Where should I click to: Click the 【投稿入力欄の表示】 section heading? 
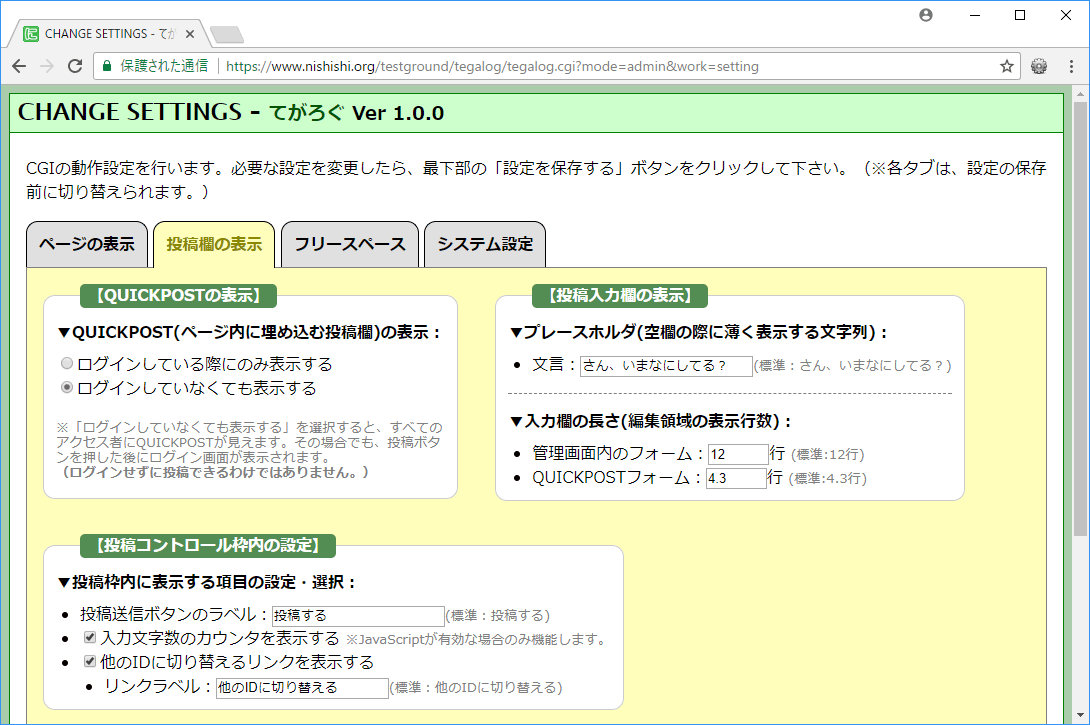point(619,295)
